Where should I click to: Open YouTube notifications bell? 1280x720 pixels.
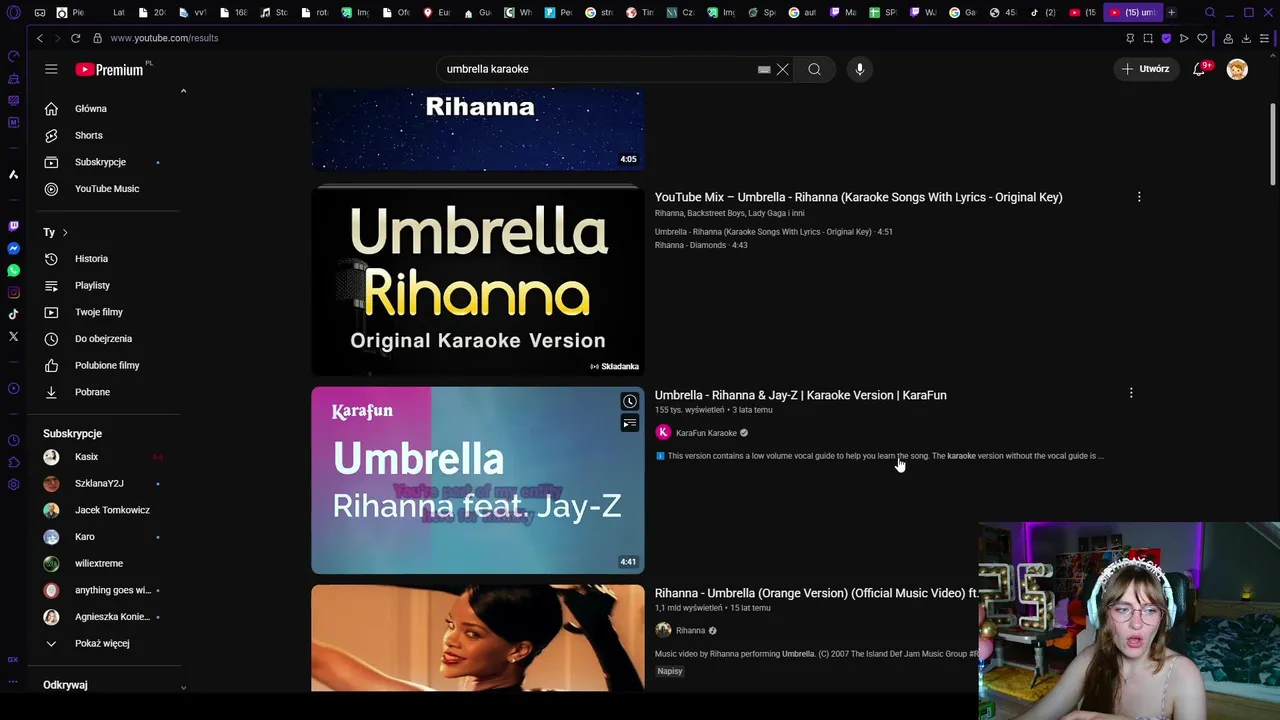[x=1199, y=69]
